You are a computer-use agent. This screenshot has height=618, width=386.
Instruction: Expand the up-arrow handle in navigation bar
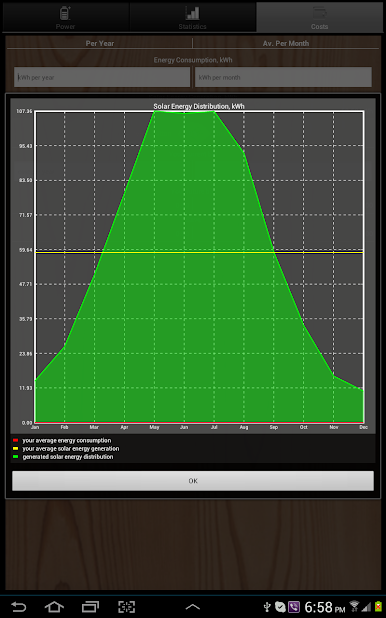[192, 607]
